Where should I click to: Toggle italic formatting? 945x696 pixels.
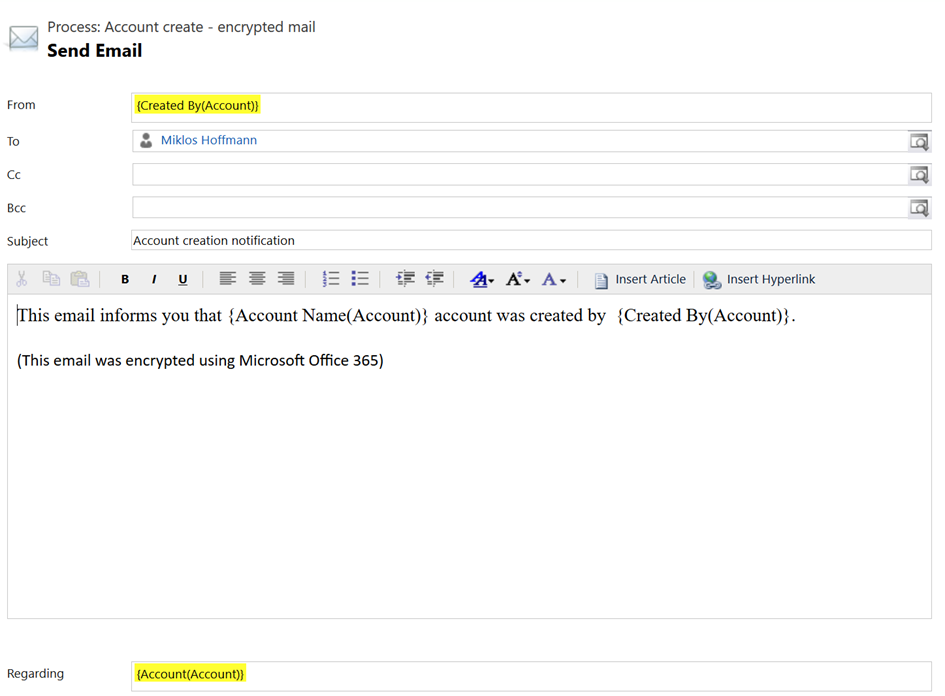coord(153,279)
